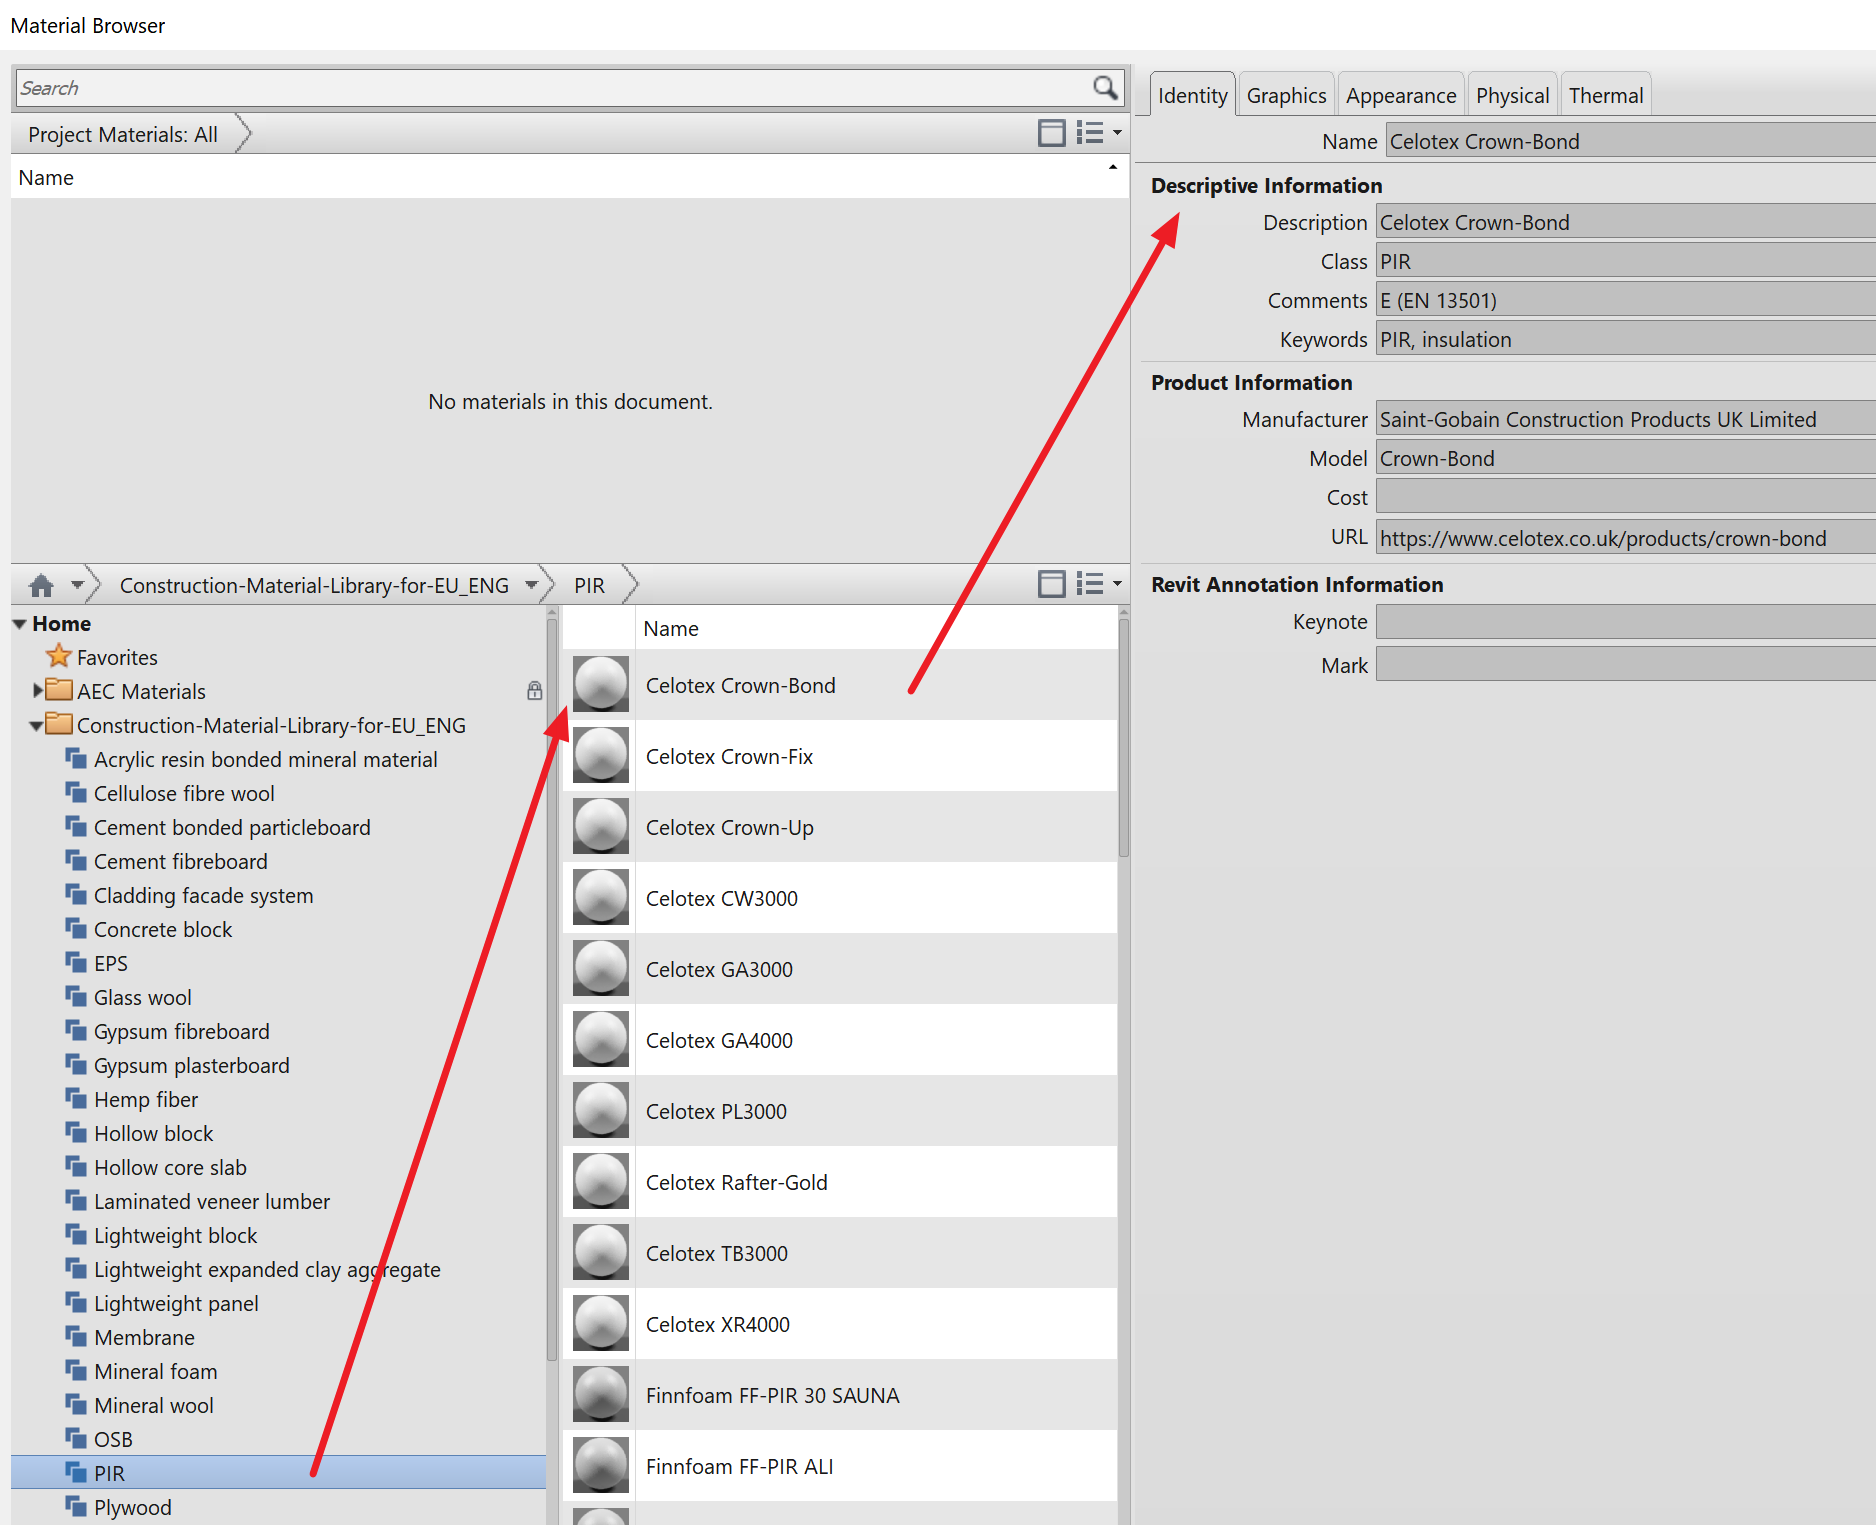Collapse the Home tree node
The height and width of the screenshot is (1525, 1876).
pos(19,623)
